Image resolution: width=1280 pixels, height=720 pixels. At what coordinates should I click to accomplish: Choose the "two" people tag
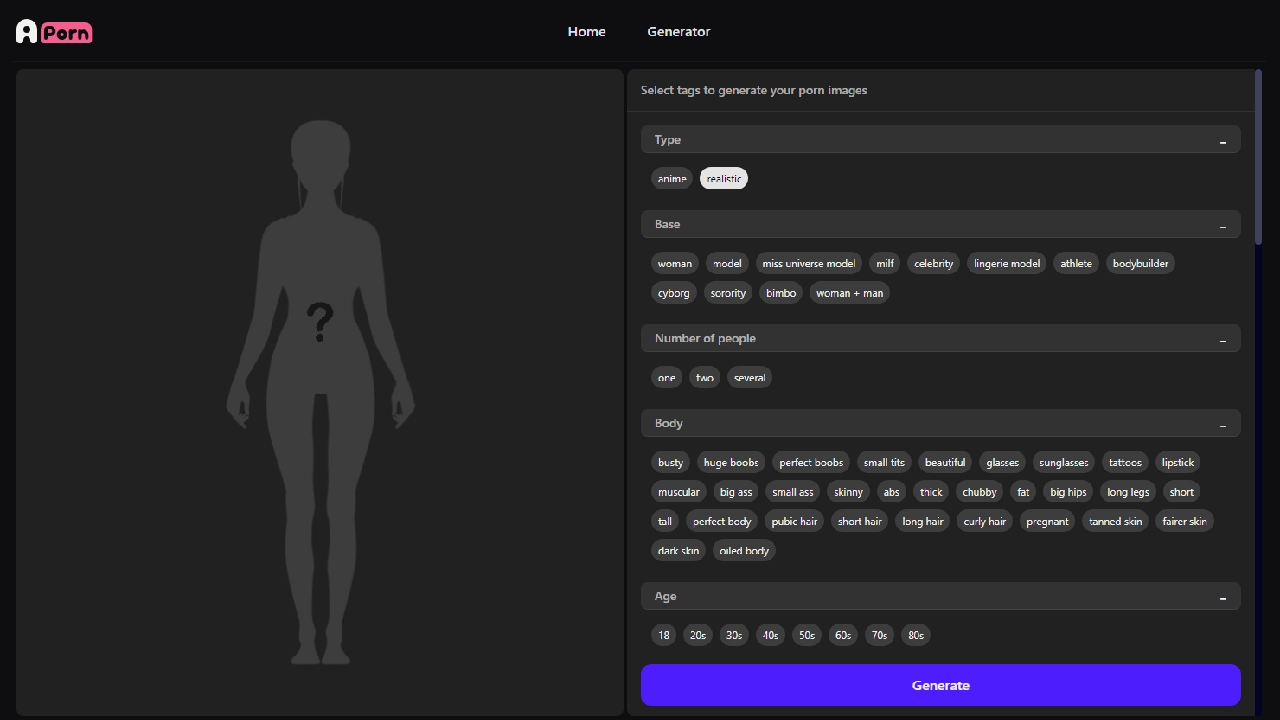pyautogui.click(x=705, y=378)
